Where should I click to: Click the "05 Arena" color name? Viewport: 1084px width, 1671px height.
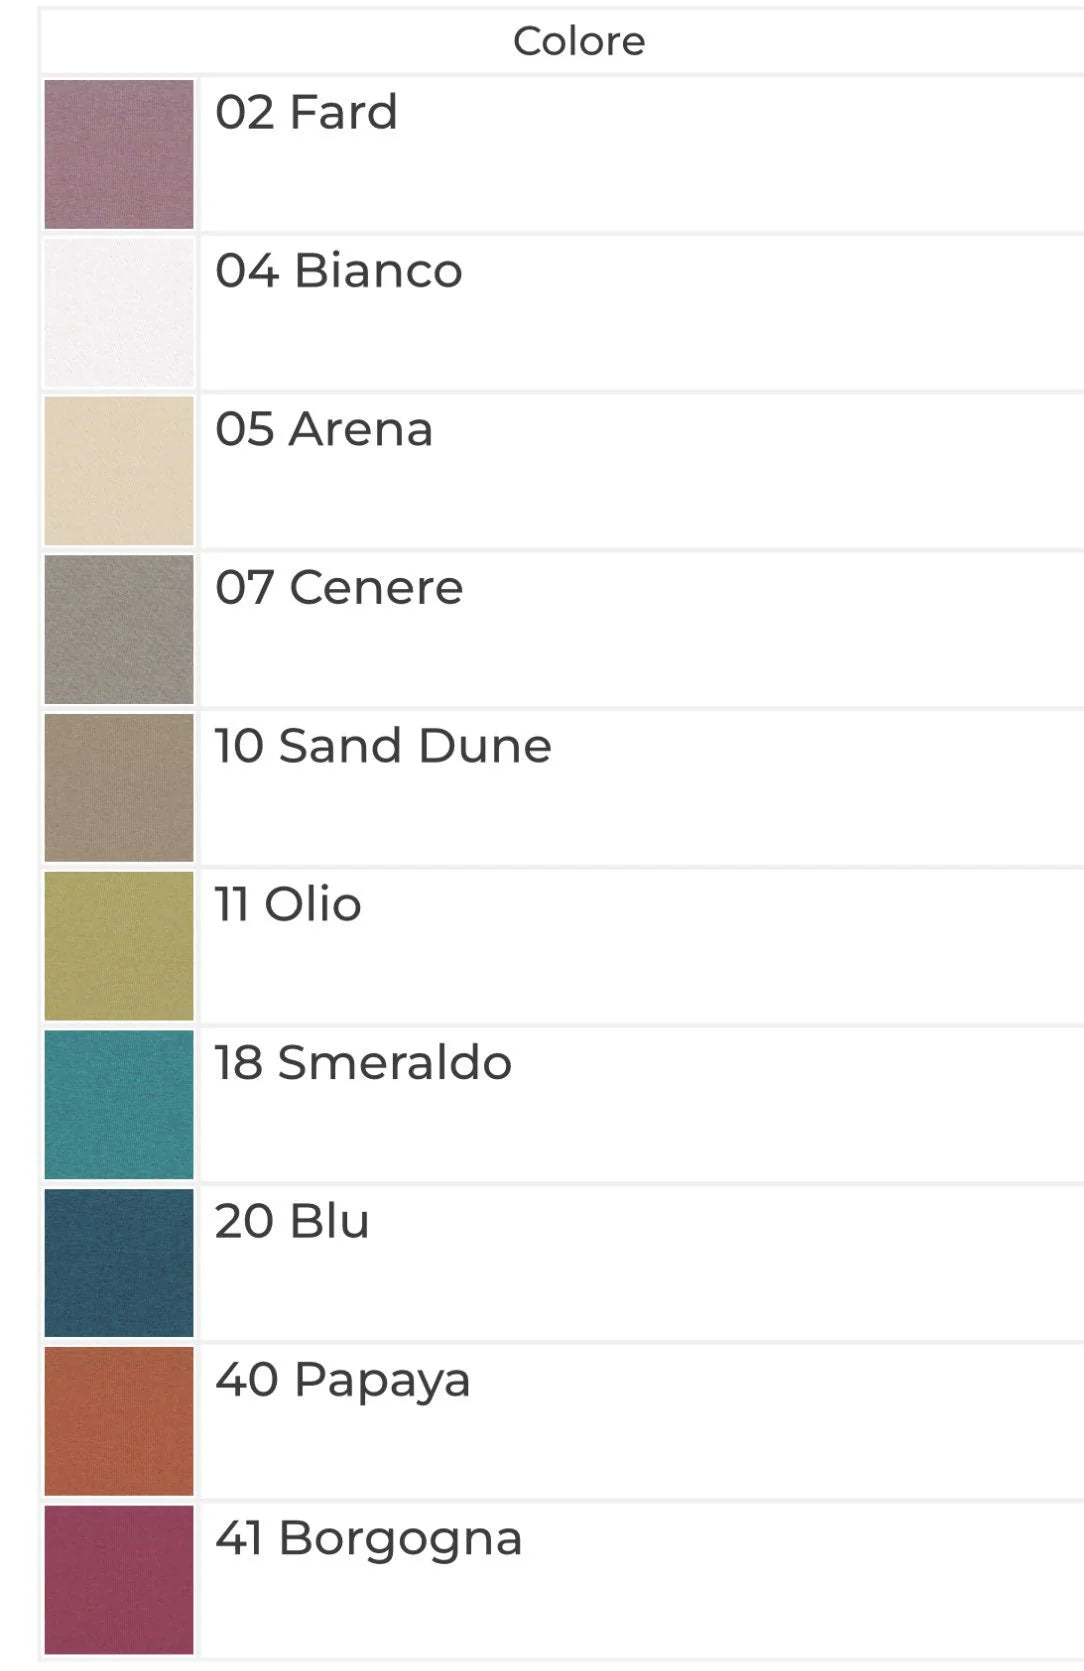(324, 429)
